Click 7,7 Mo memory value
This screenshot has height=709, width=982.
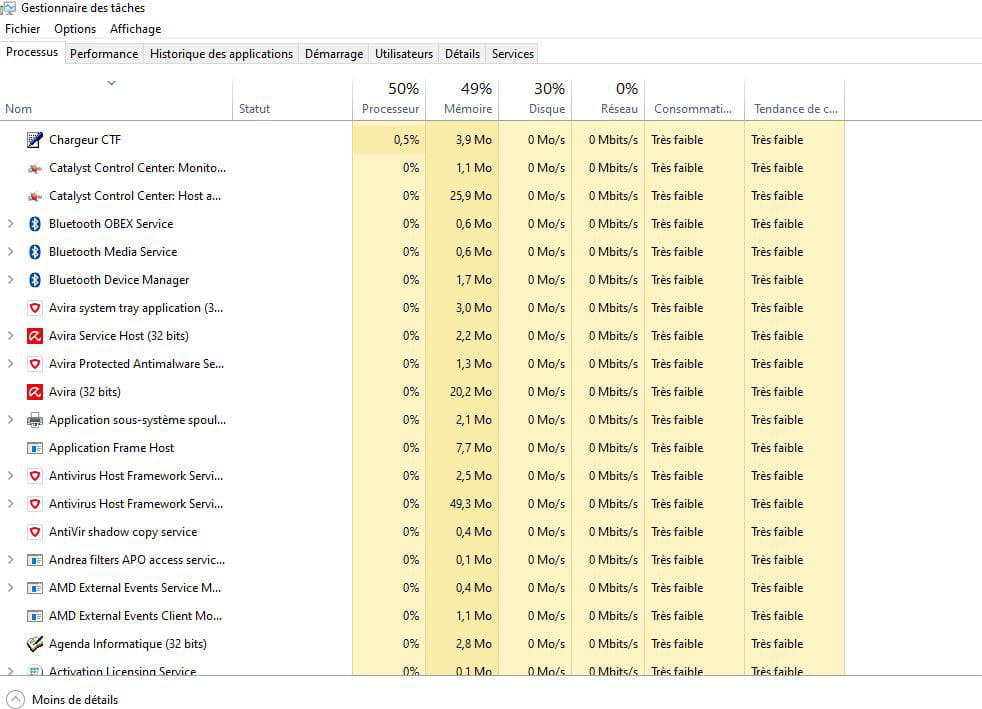click(473, 448)
